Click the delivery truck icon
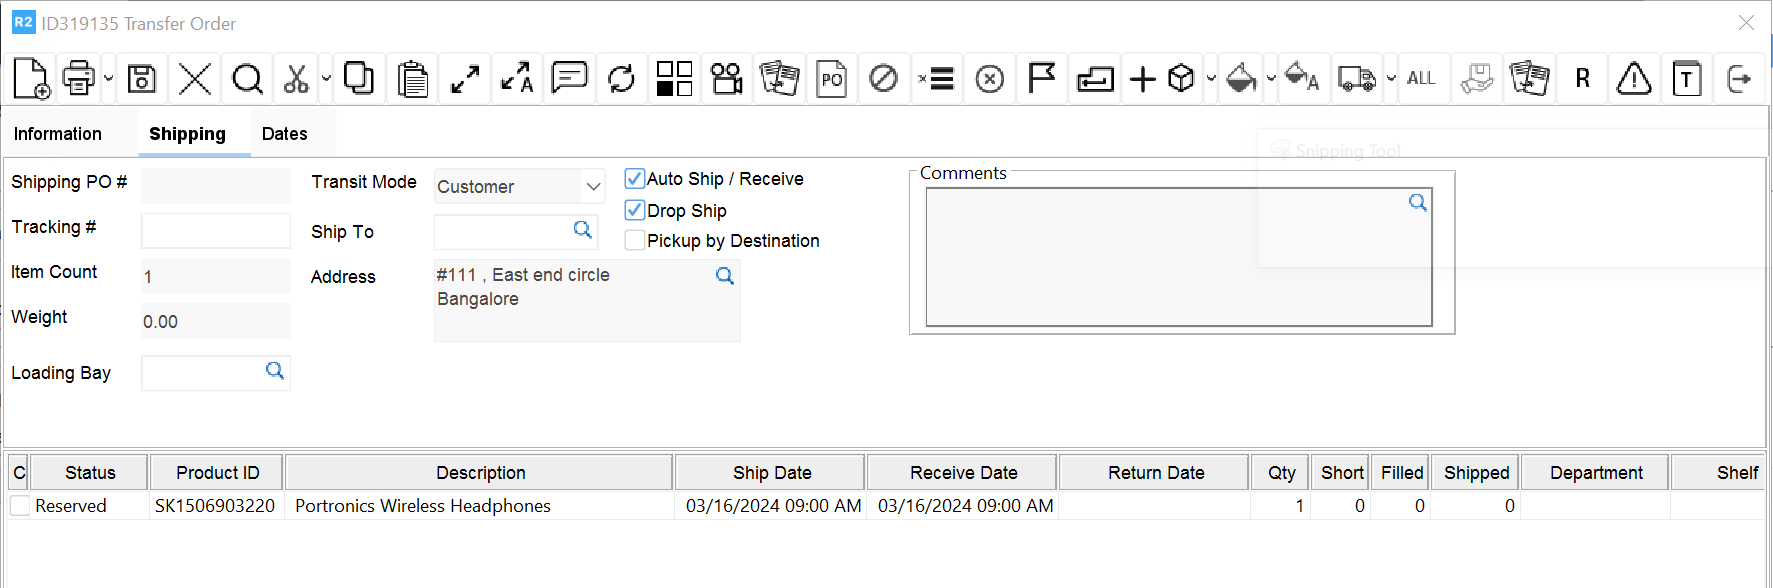Image resolution: width=1773 pixels, height=588 pixels. coord(1356,78)
